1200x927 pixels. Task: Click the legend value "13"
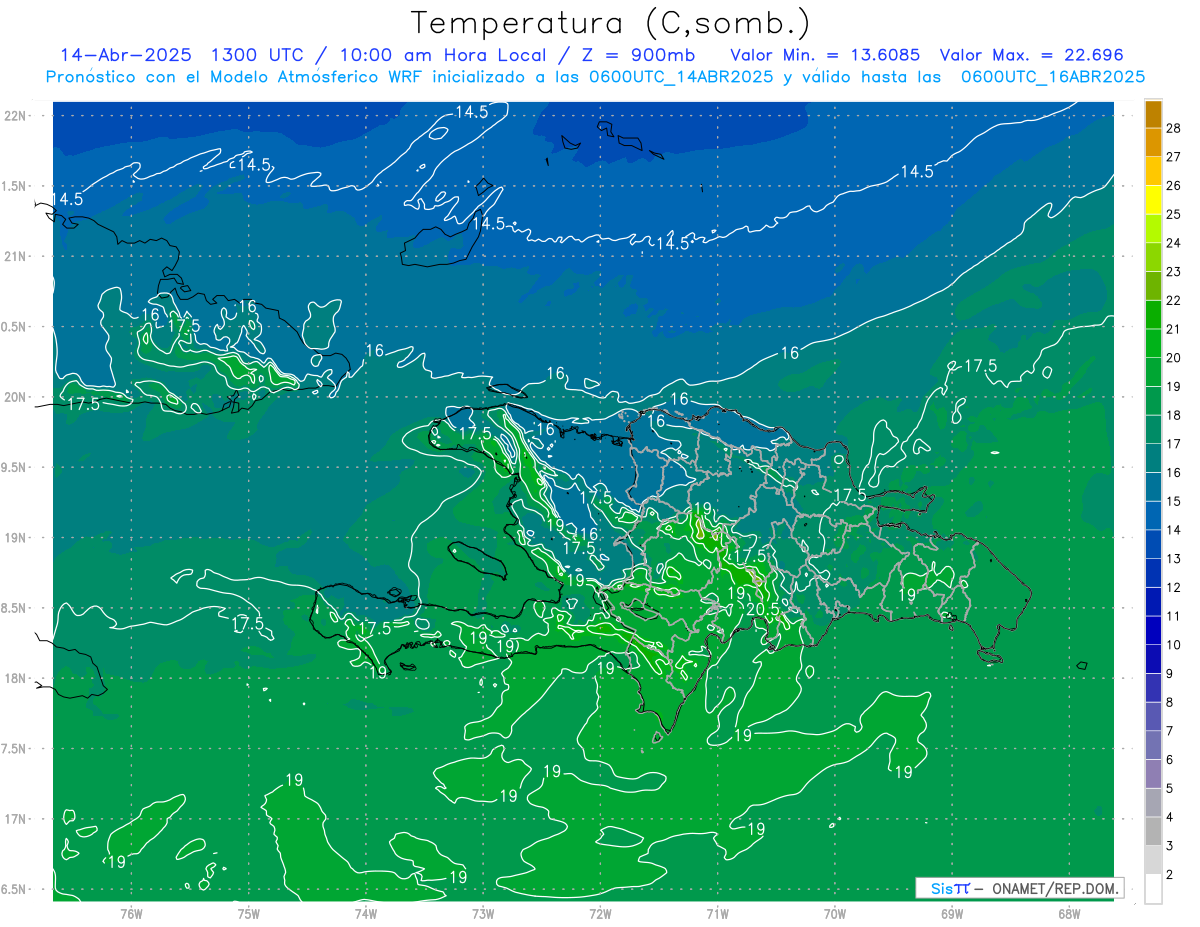click(1174, 558)
